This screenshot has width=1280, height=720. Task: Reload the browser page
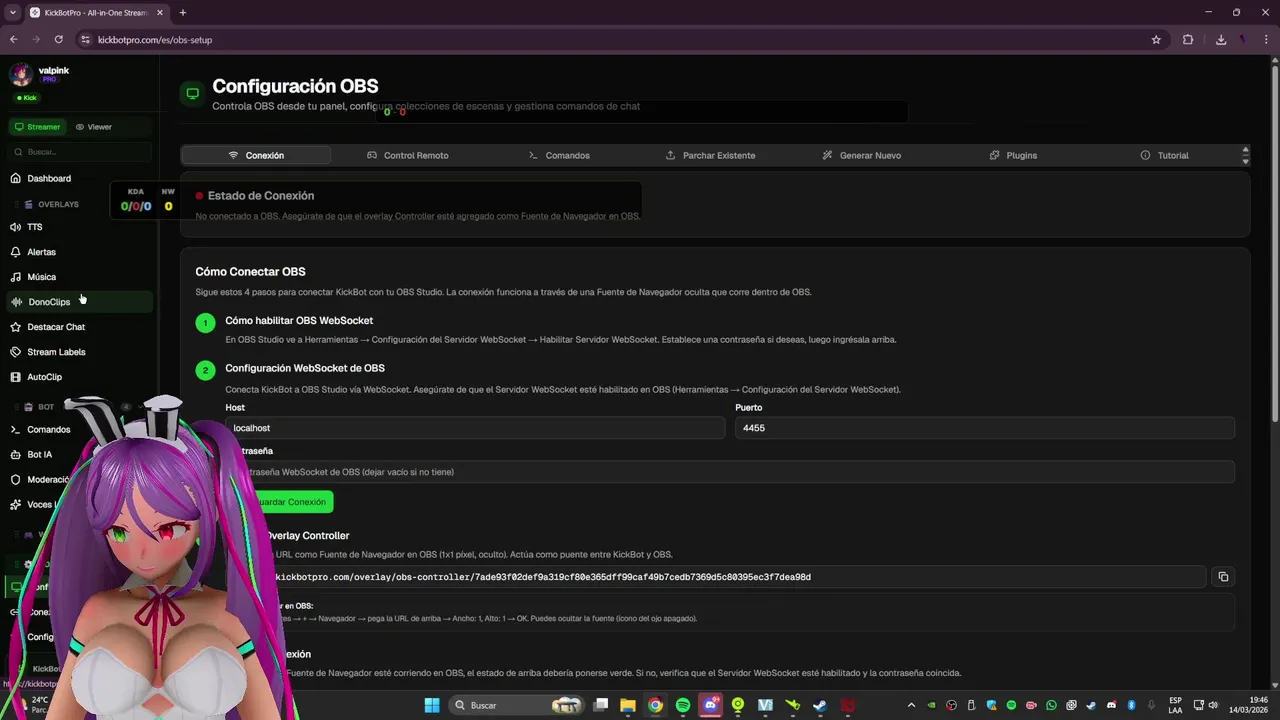[x=59, y=40]
